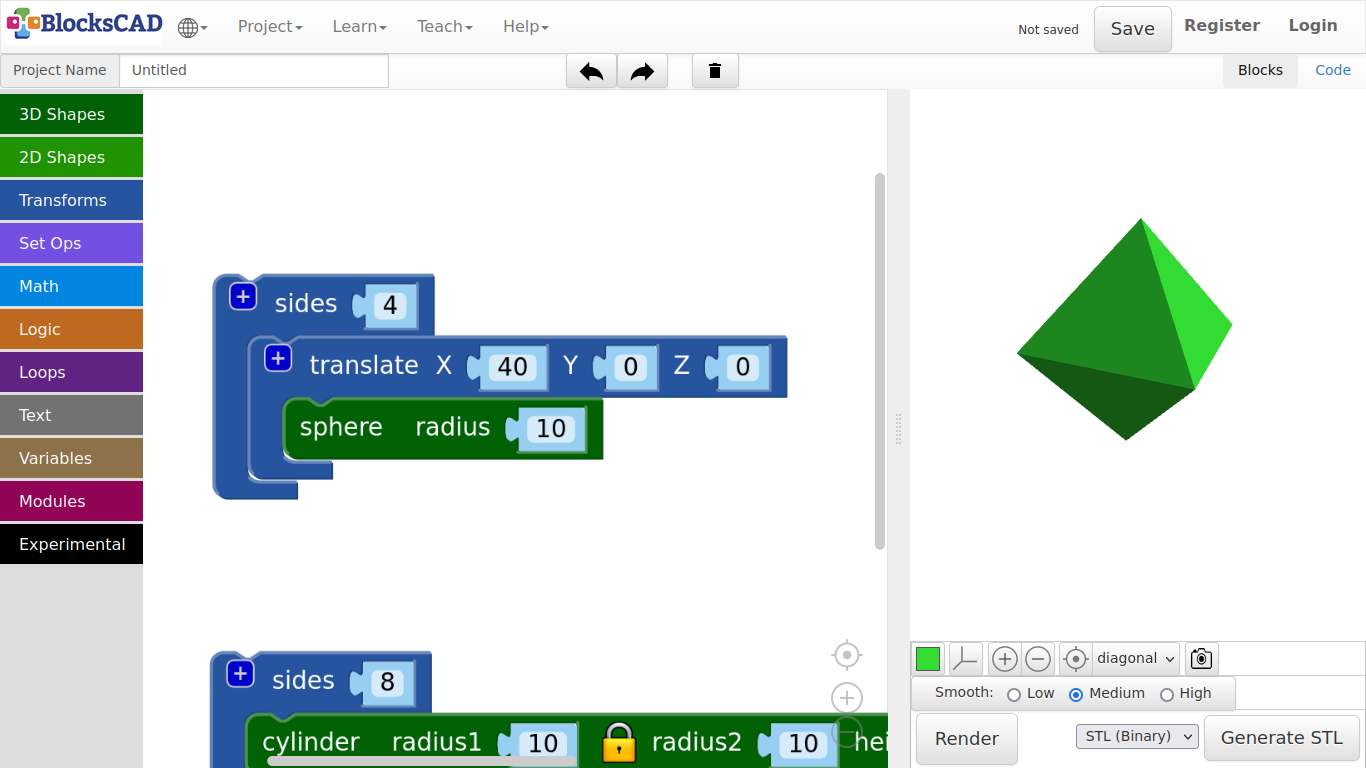
Task: Click the Render button
Action: tap(966, 739)
